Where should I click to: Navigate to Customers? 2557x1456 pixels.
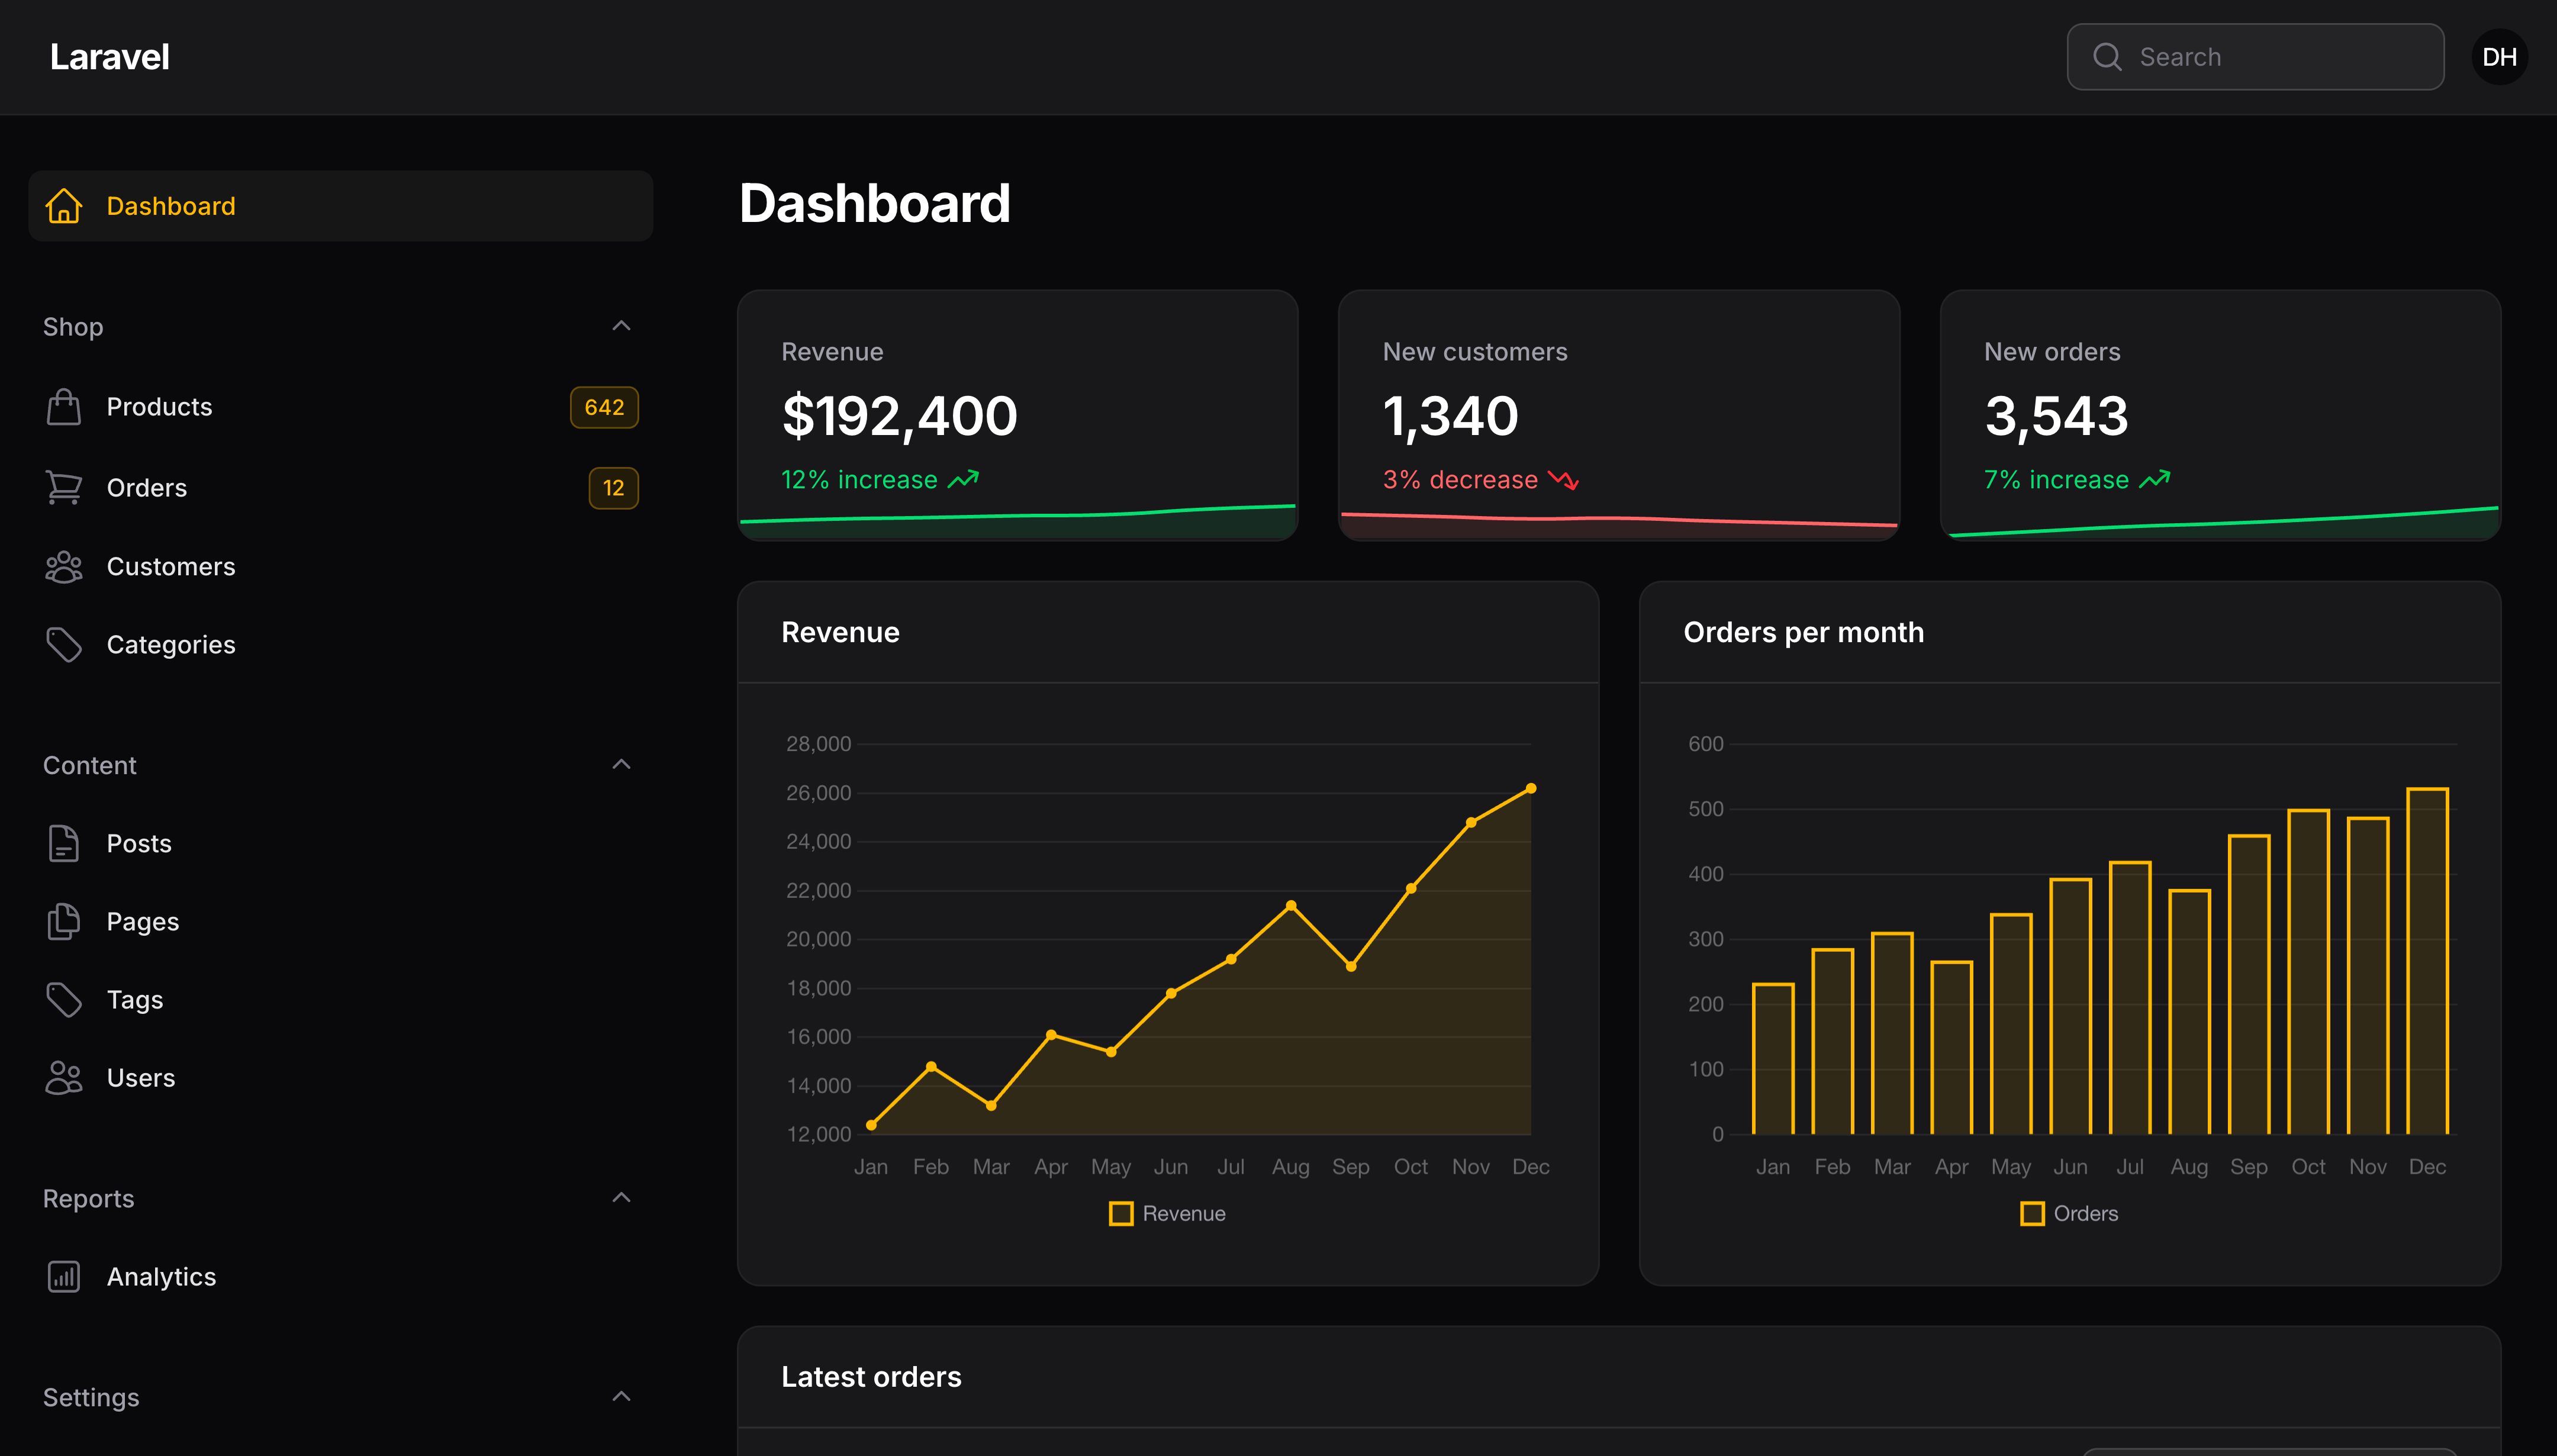pyautogui.click(x=341, y=566)
